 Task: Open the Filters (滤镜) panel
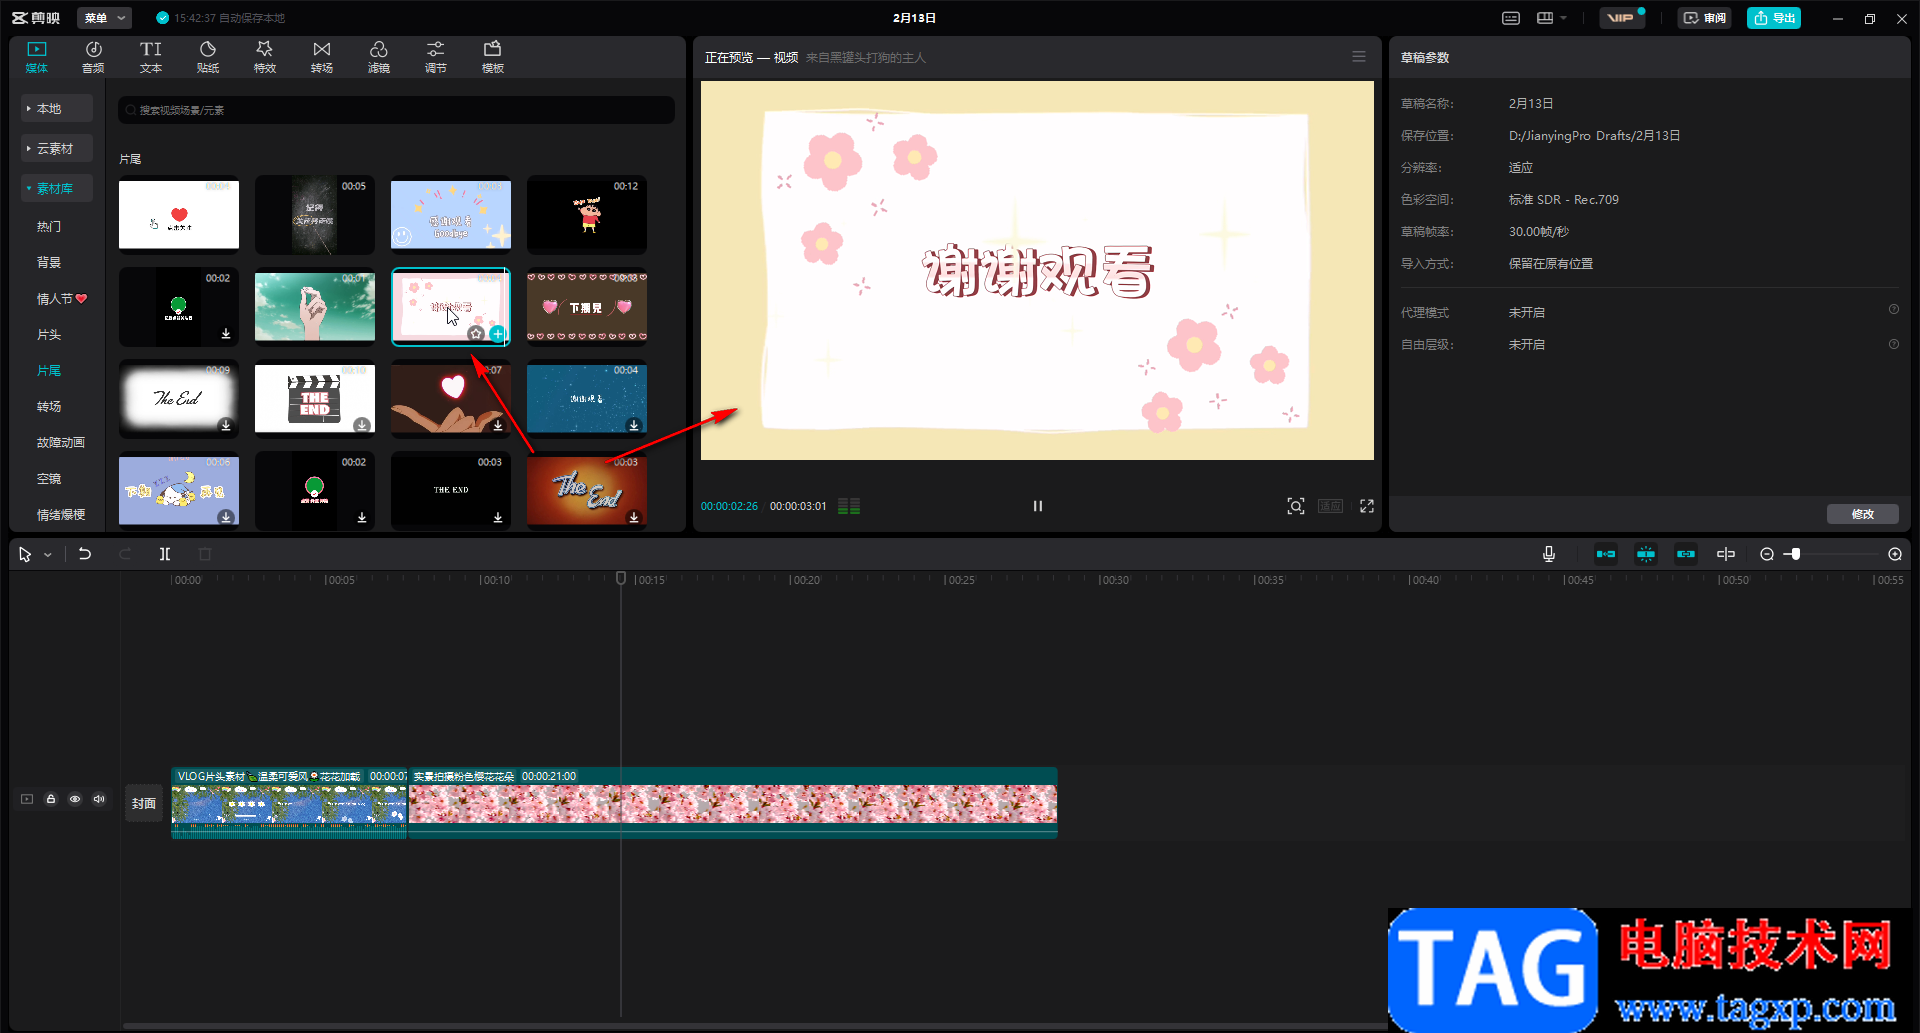(378, 57)
